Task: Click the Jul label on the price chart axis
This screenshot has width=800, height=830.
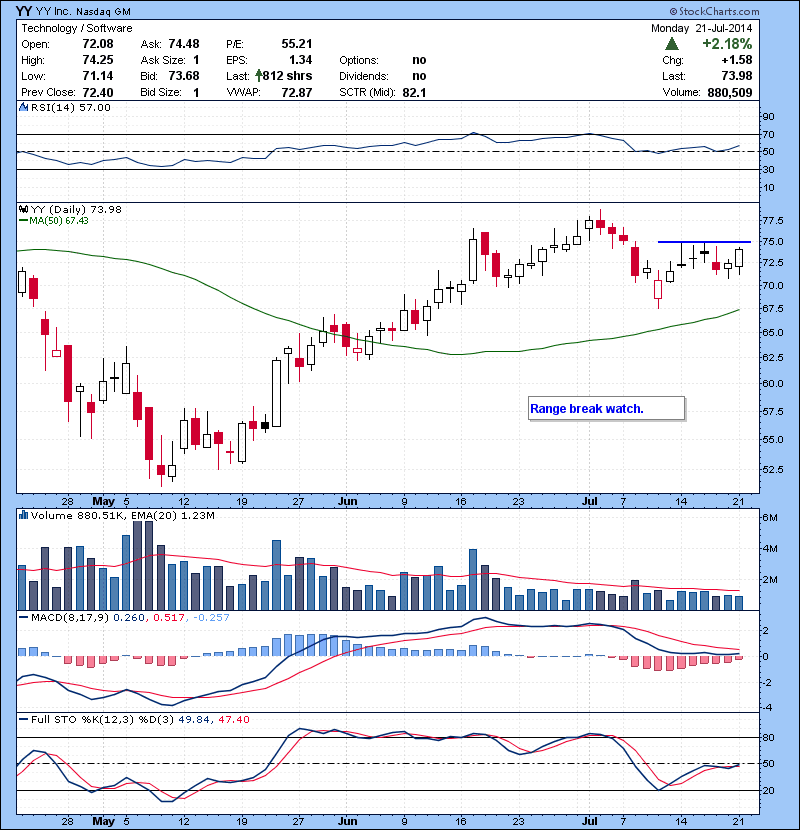Action: click(589, 501)
